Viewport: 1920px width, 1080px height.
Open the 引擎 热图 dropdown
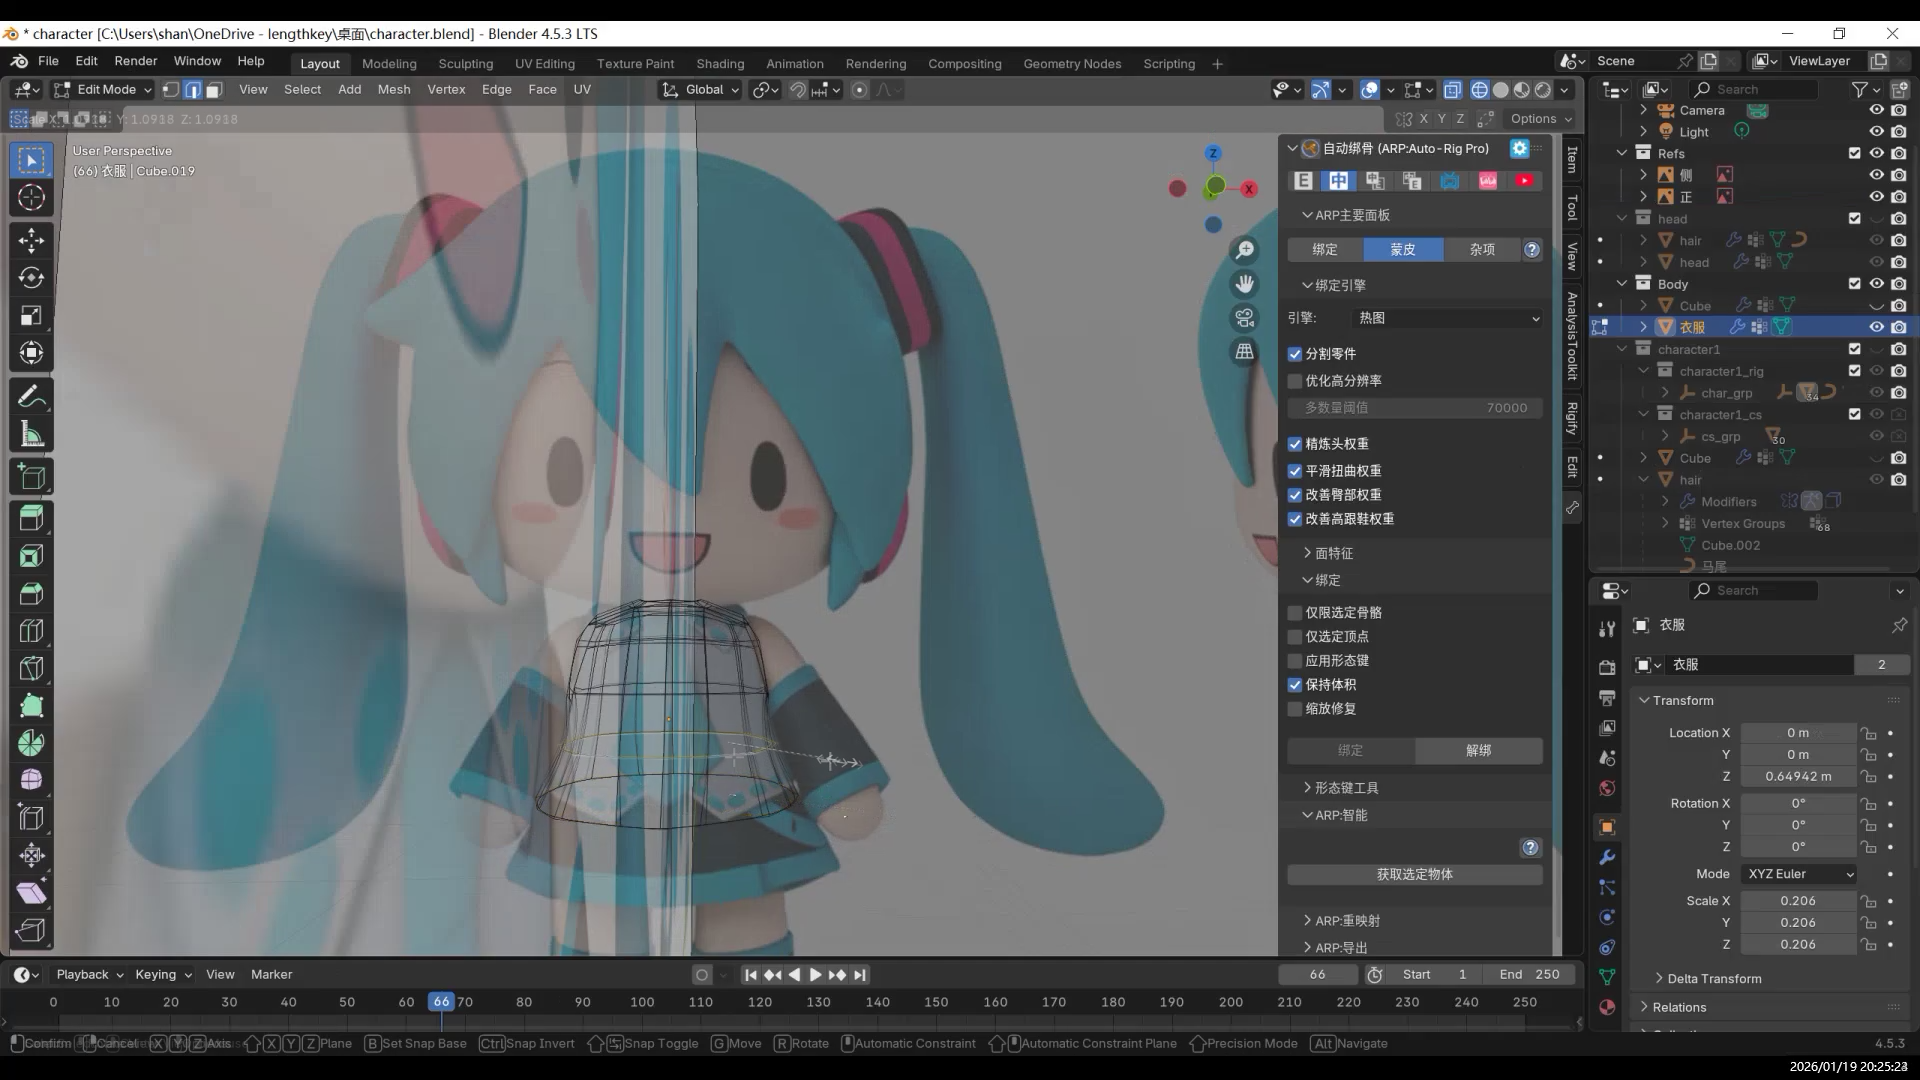pyautogui.click(x=1447, y=318)
